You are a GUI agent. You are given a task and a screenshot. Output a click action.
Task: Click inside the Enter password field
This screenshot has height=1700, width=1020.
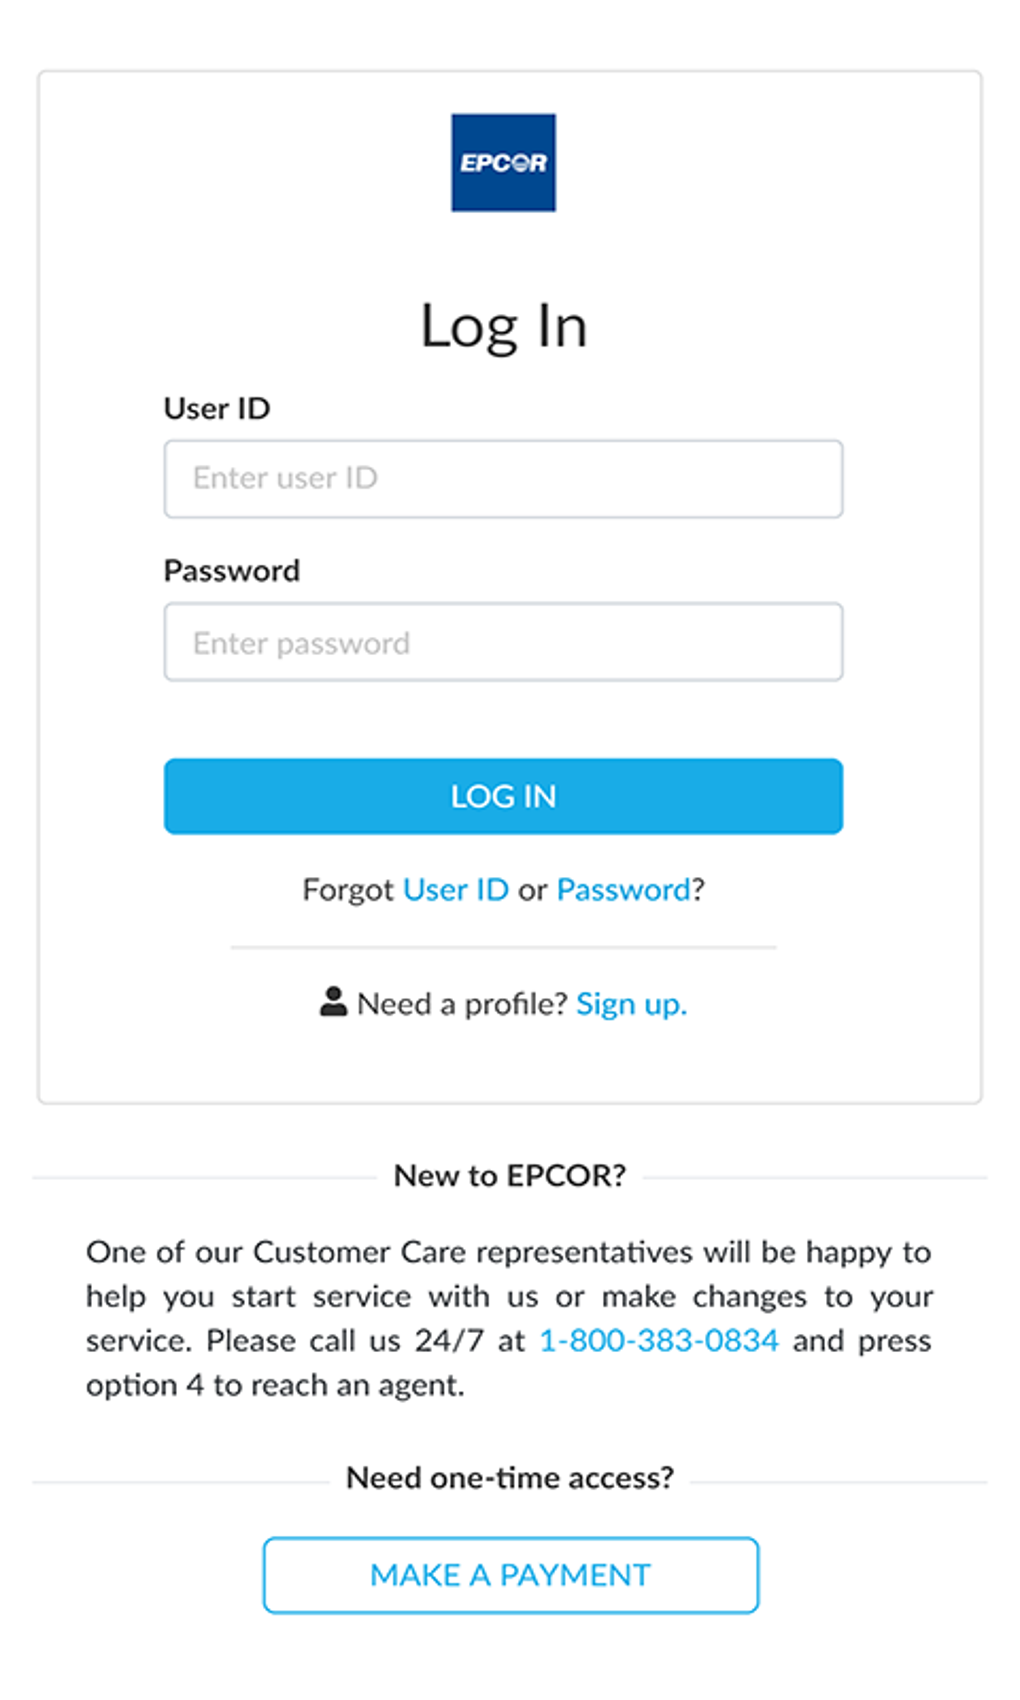(x=503, y=642)
